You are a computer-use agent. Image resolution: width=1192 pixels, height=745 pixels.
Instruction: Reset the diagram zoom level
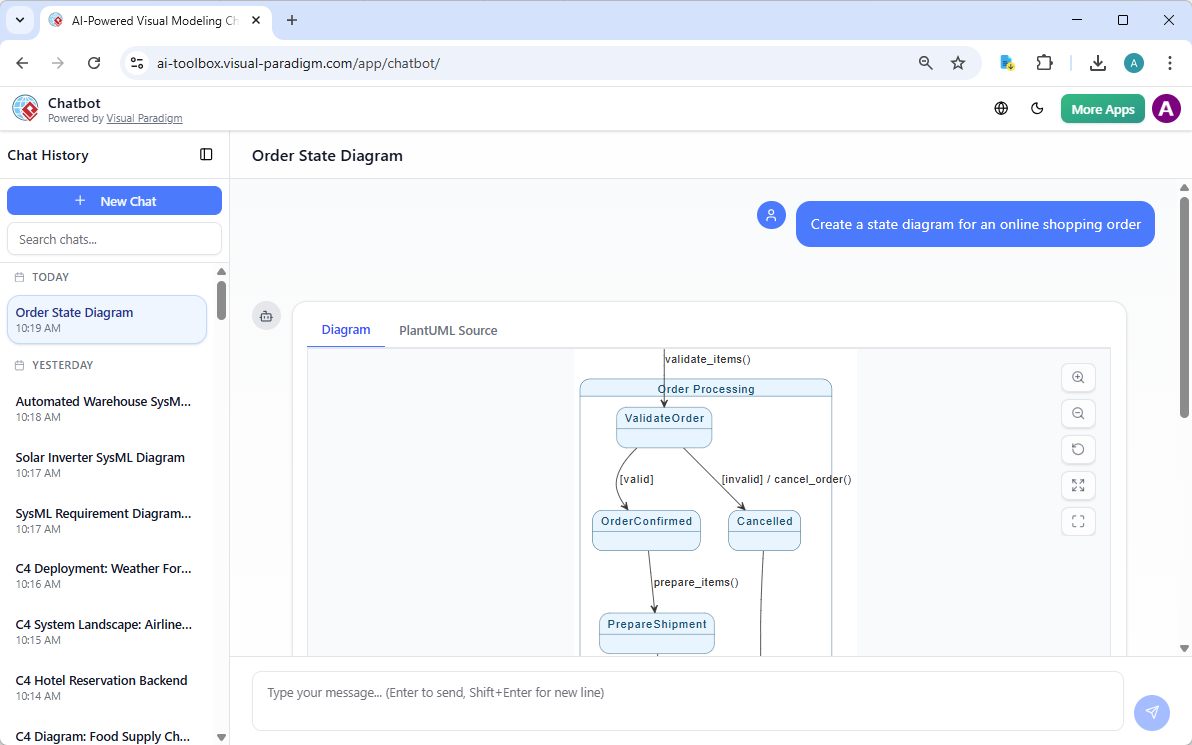(1078, 449)
